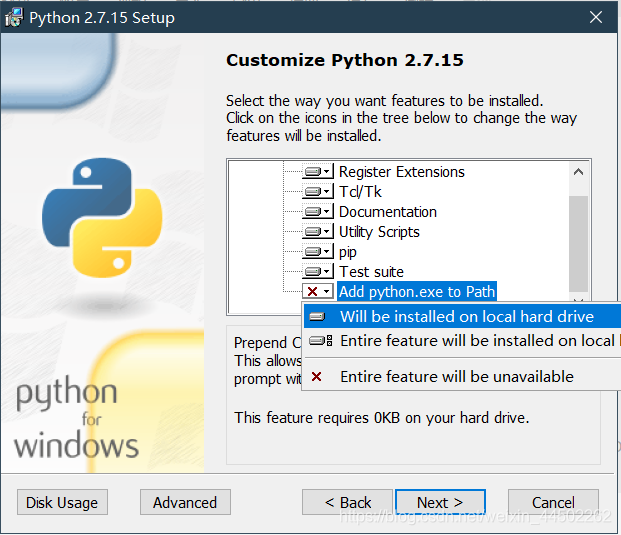Click the installer icon in the title bar
Viewport: 621px width, 535px height.
14,17
